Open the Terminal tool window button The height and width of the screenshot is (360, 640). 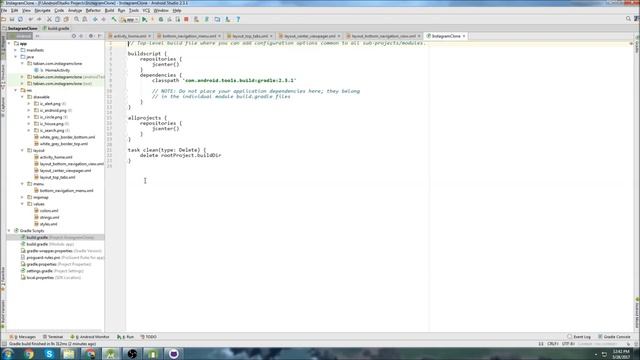tap(53, 337)
